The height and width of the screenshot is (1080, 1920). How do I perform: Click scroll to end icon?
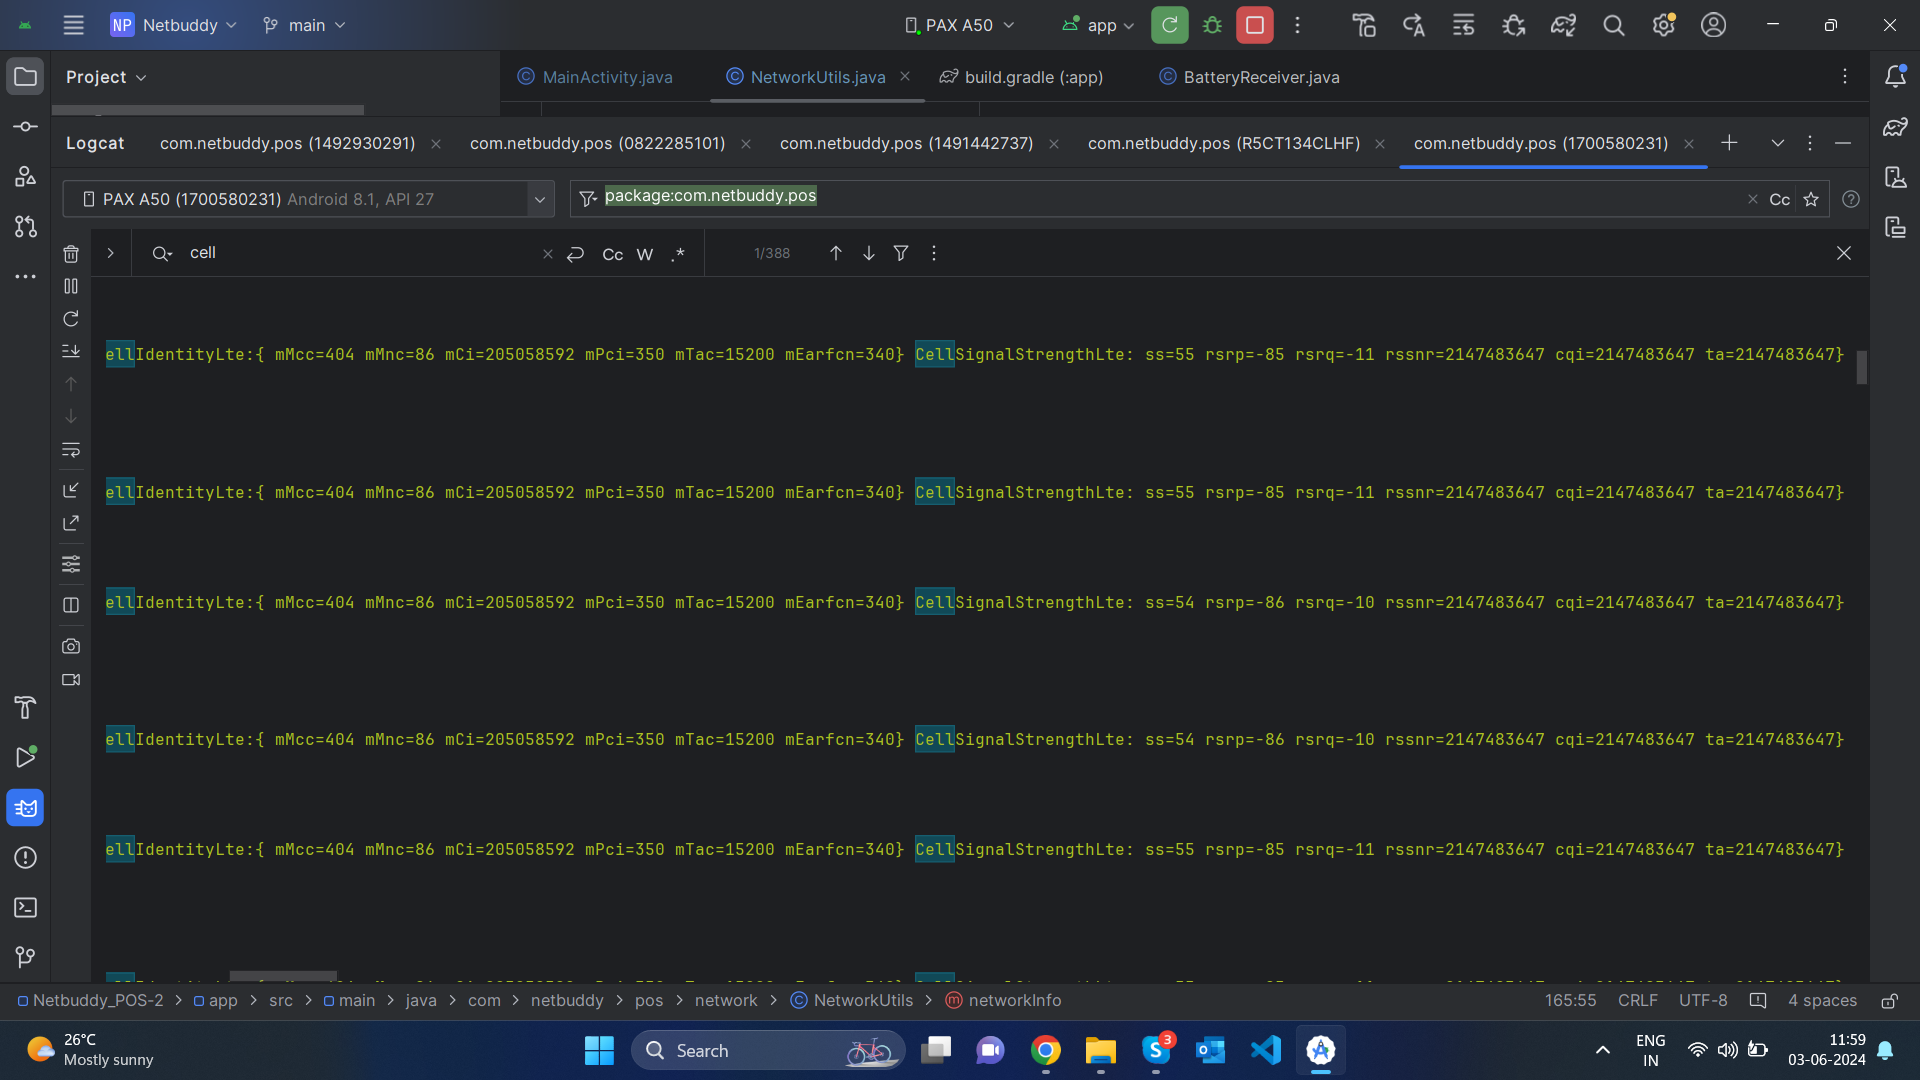click(71, 351)
